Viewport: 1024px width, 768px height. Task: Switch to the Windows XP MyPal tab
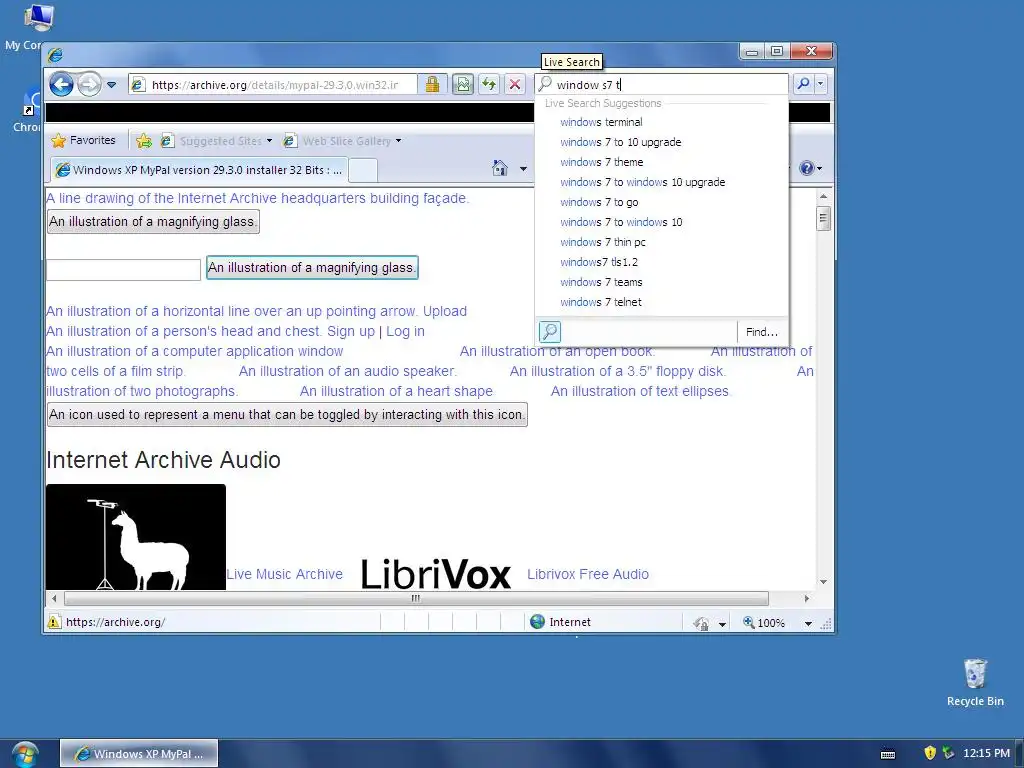199,170
